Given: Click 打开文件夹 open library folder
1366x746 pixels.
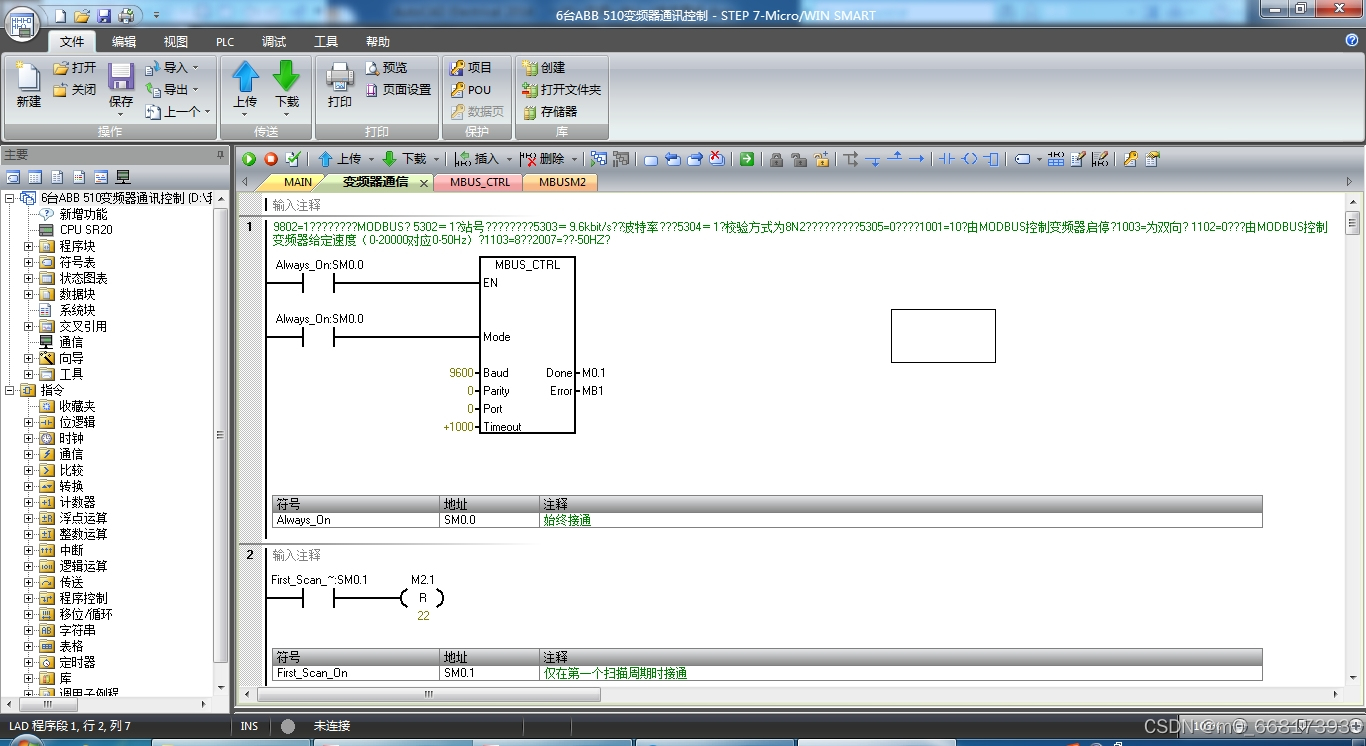Looking at the screenshot, I should pos(561,89).
